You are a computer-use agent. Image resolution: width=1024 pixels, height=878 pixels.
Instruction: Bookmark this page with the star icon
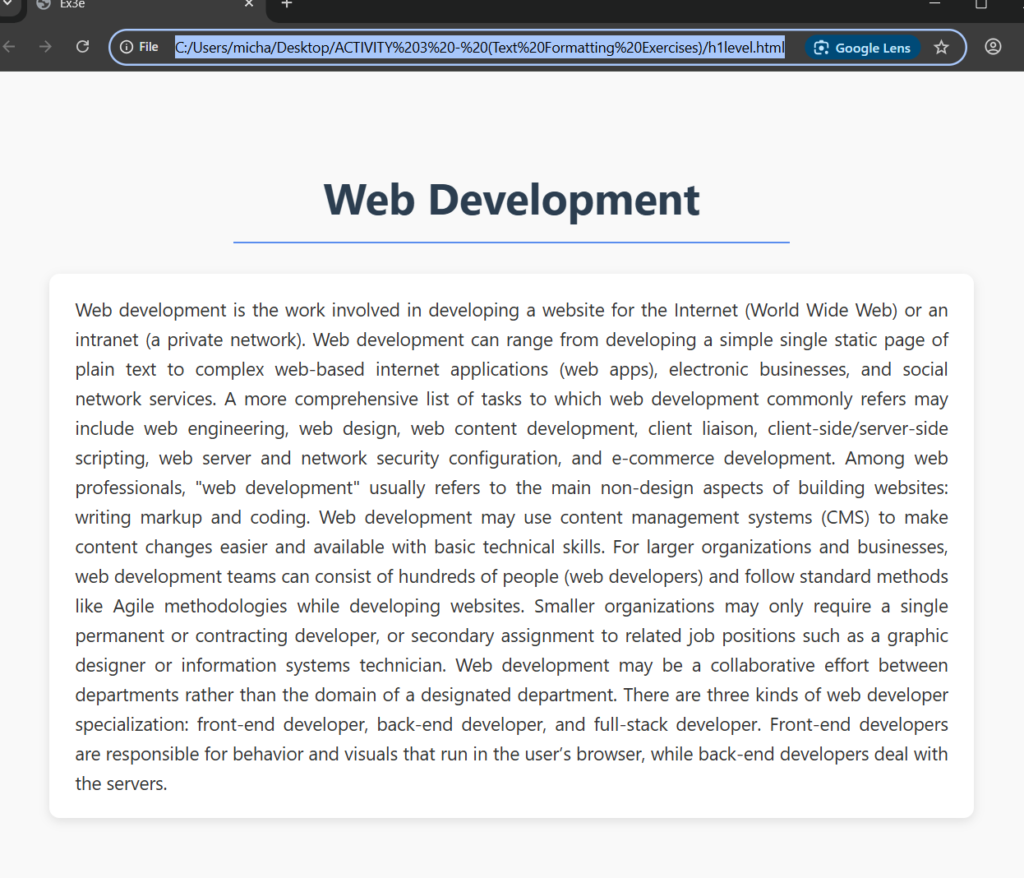pos(941,47)
